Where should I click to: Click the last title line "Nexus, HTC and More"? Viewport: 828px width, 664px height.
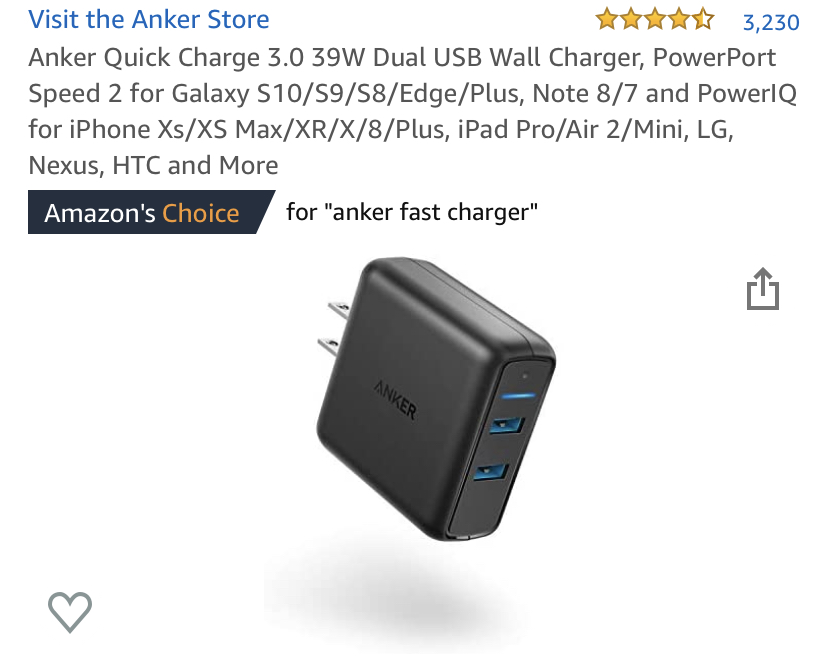153,165
